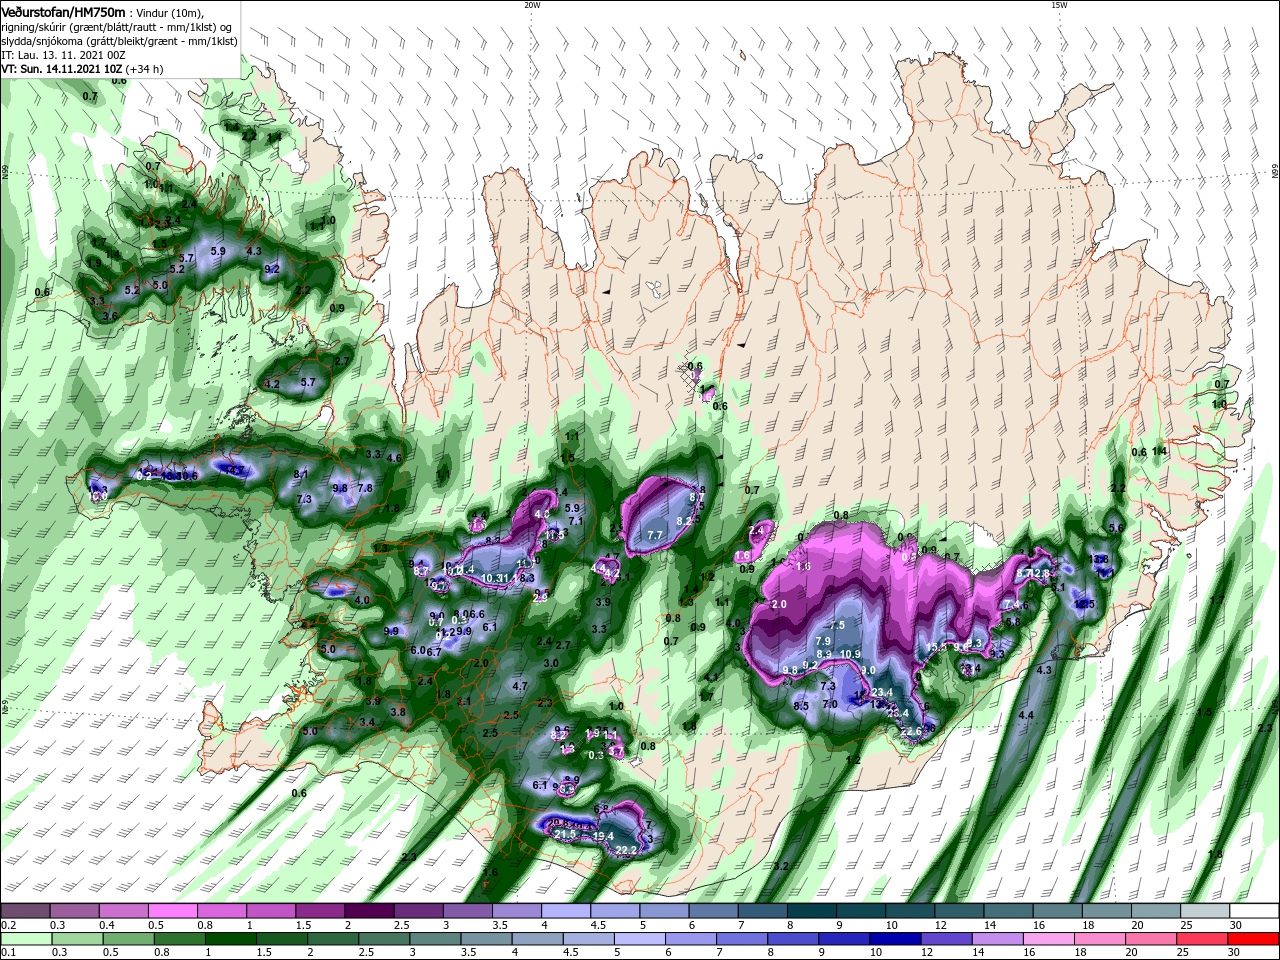Click the 6.7 value on the map
Screen dimensions: 1280x960
click(434, 651)
